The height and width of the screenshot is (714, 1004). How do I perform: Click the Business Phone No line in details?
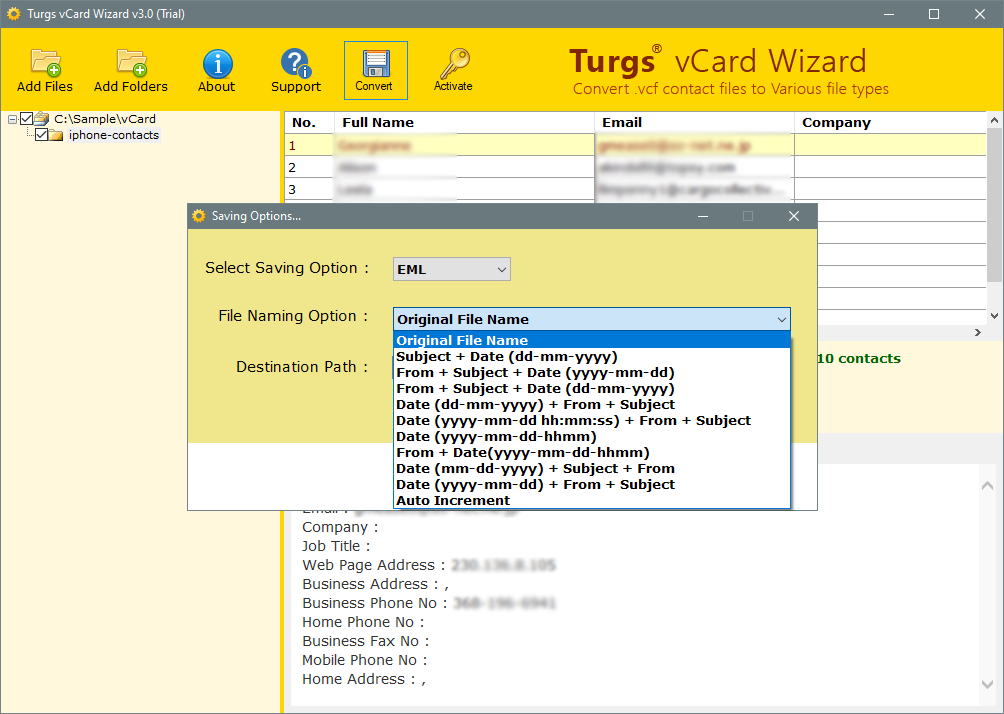tap(429, 603)
